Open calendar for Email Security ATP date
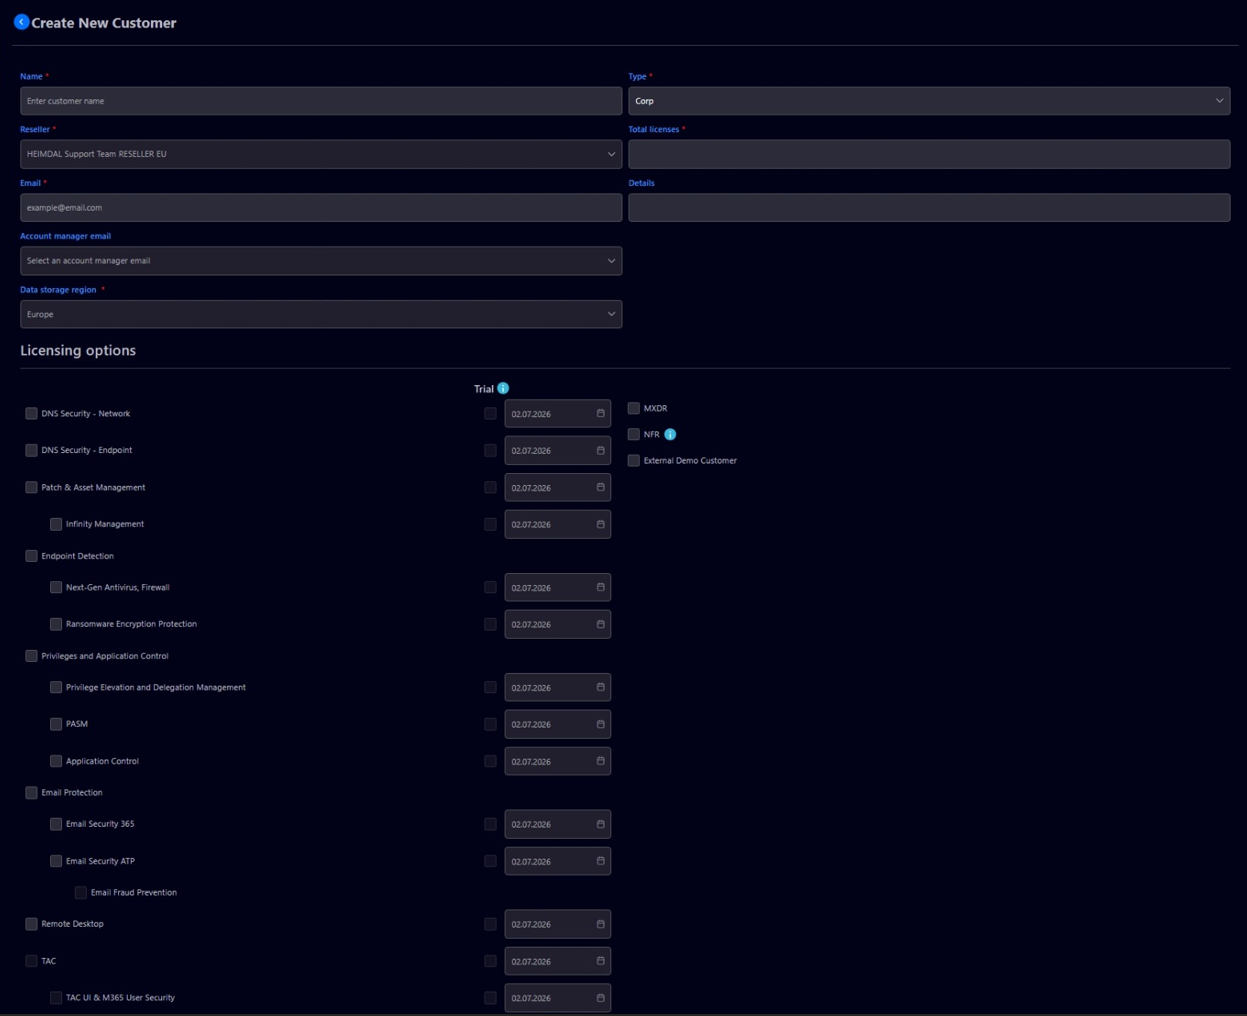 tap(600, 861)
